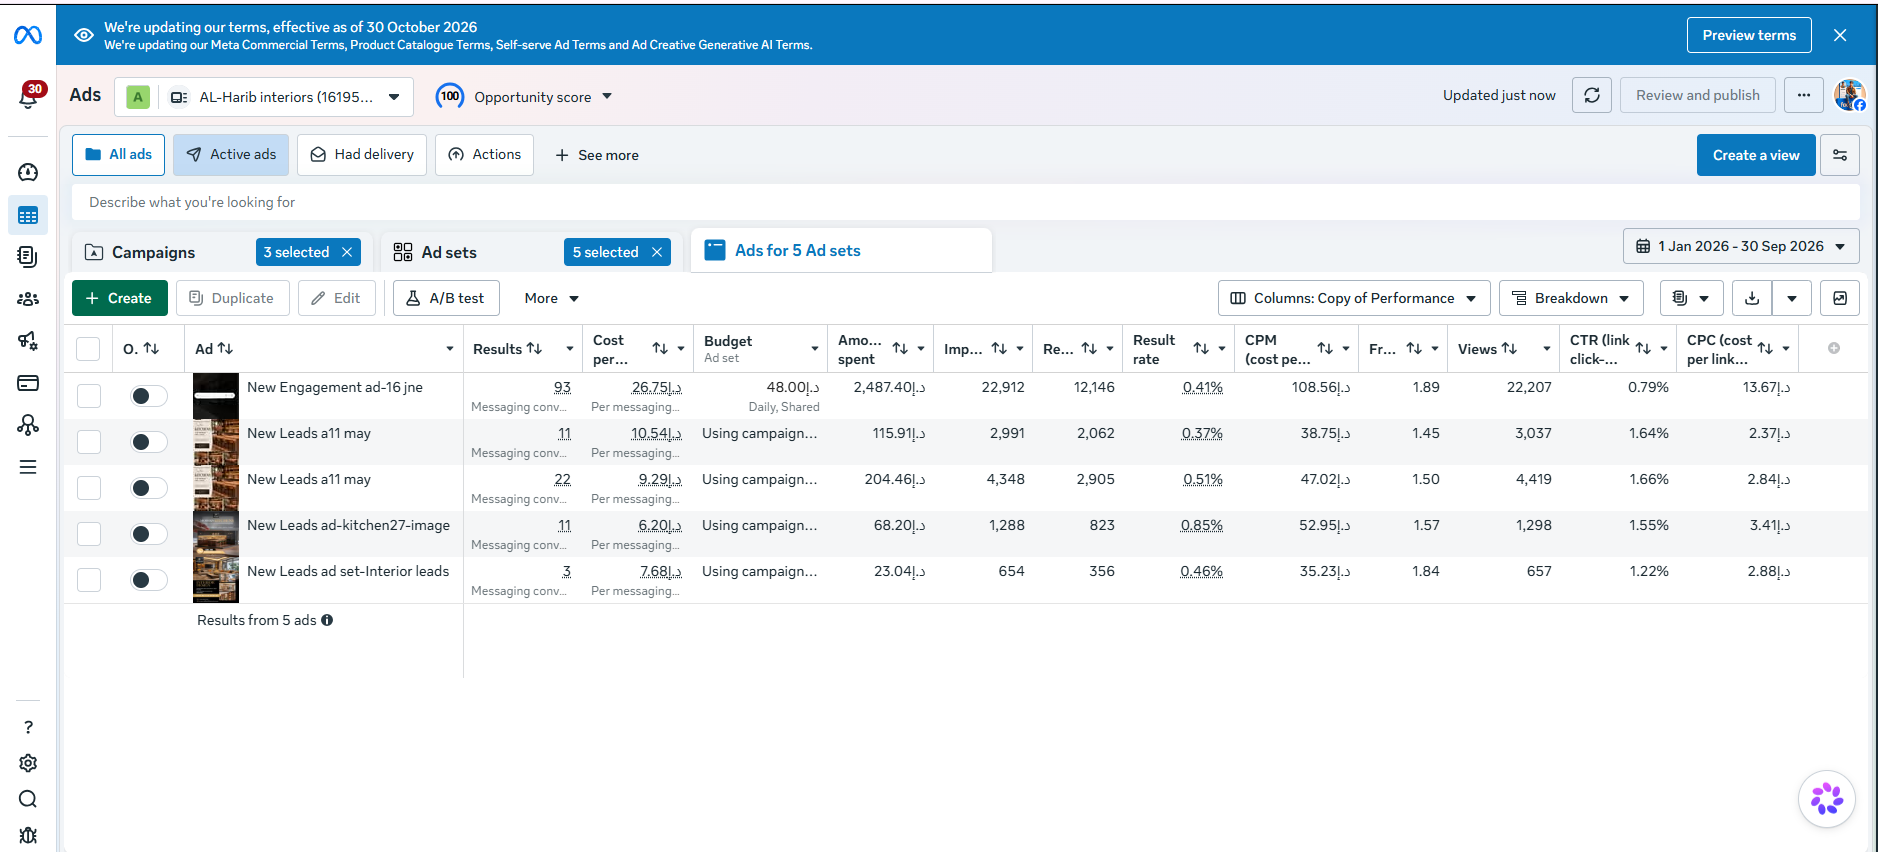
Task: Open the Meta AI assistant bubble
Action: coord(1827,799)
